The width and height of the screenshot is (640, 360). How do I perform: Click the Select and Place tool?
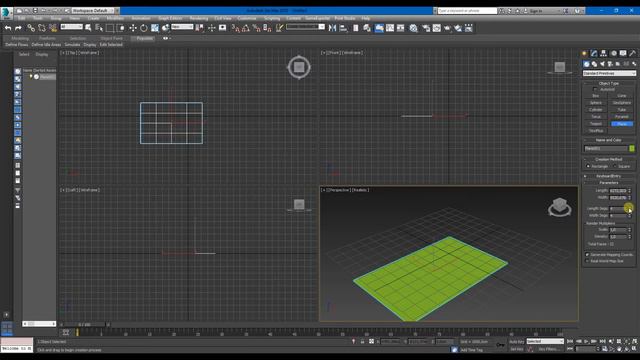[165, 28]
